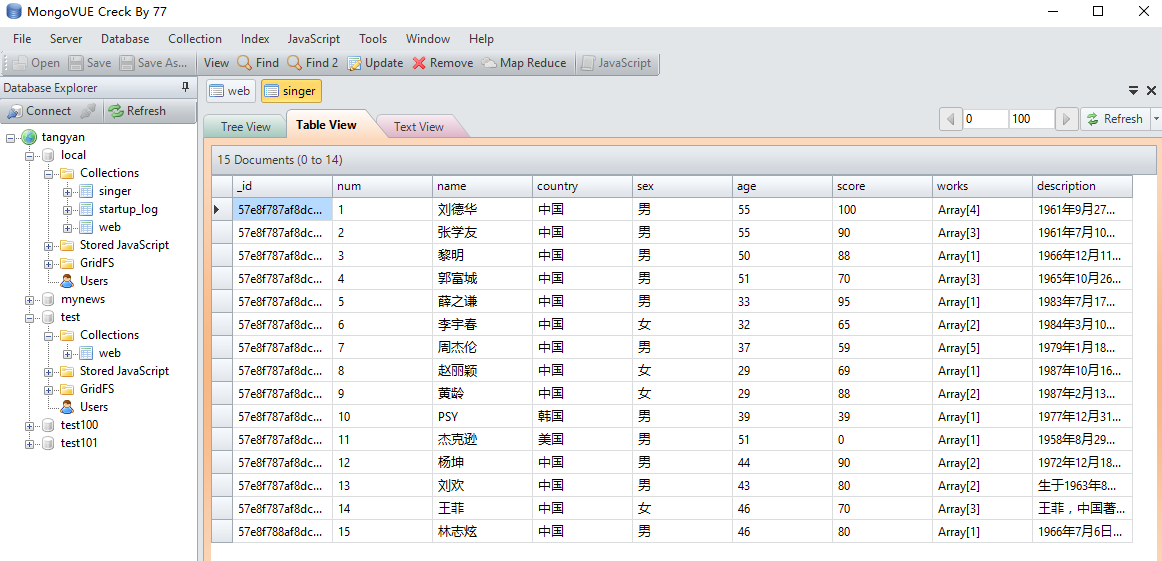
Task: Click the previous page arrow button
Action: point(950,119)
